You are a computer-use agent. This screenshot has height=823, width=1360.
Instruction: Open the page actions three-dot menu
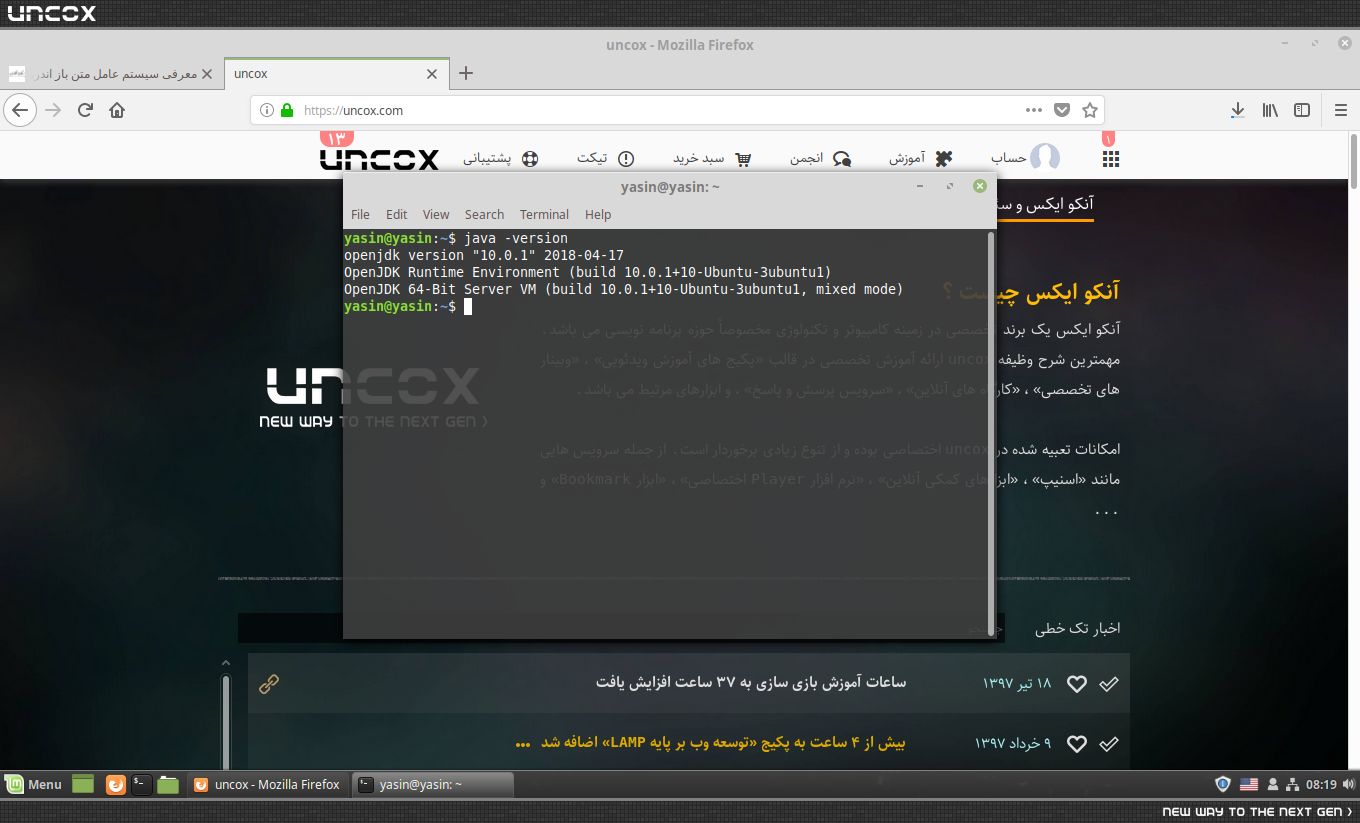(x=1035, y=110)
